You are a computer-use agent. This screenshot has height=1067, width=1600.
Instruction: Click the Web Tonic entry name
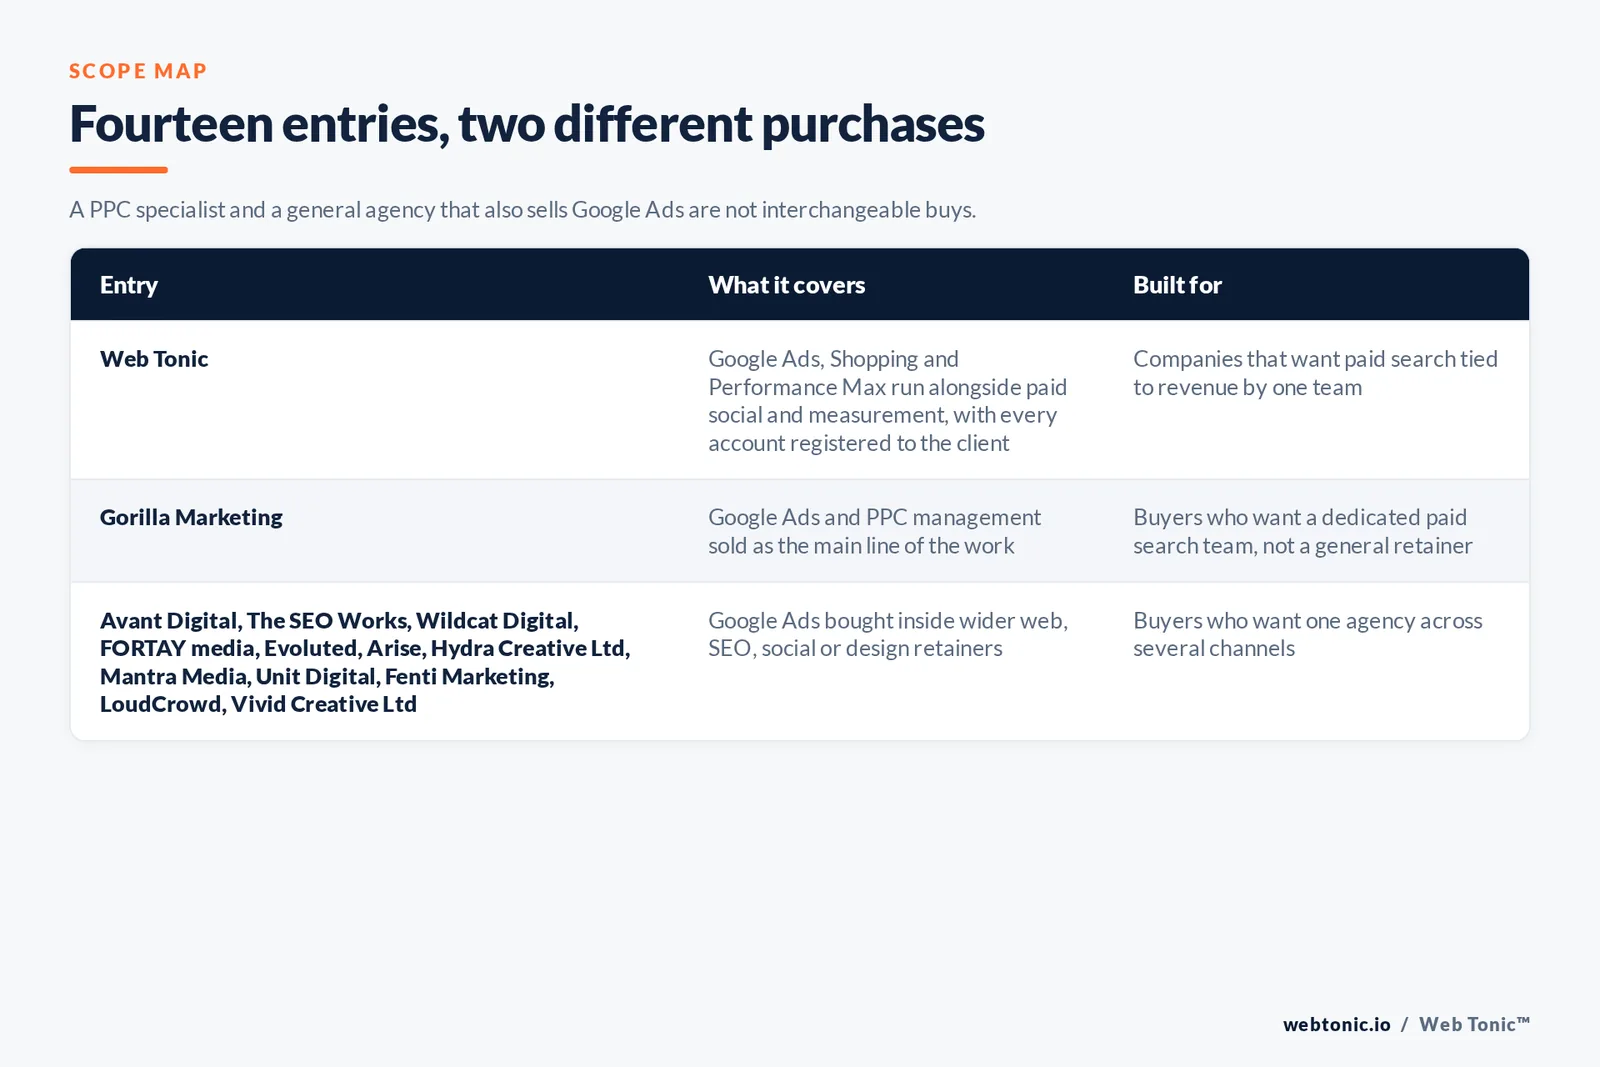click(154, 359)
